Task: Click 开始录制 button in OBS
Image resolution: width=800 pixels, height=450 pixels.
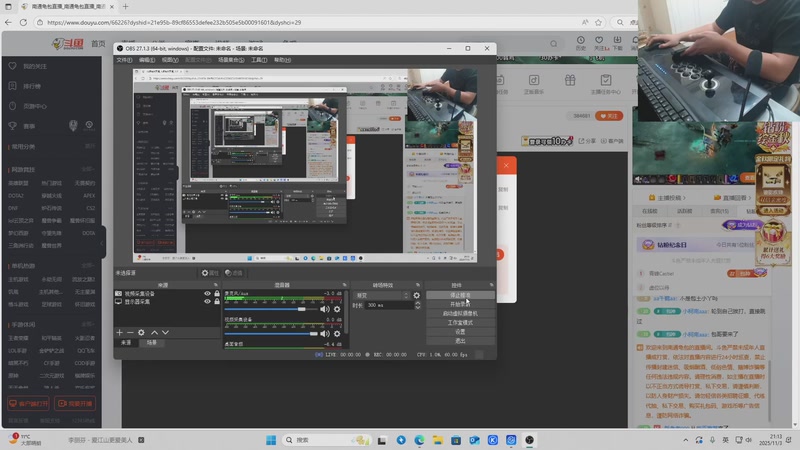Action: point(460,305)
